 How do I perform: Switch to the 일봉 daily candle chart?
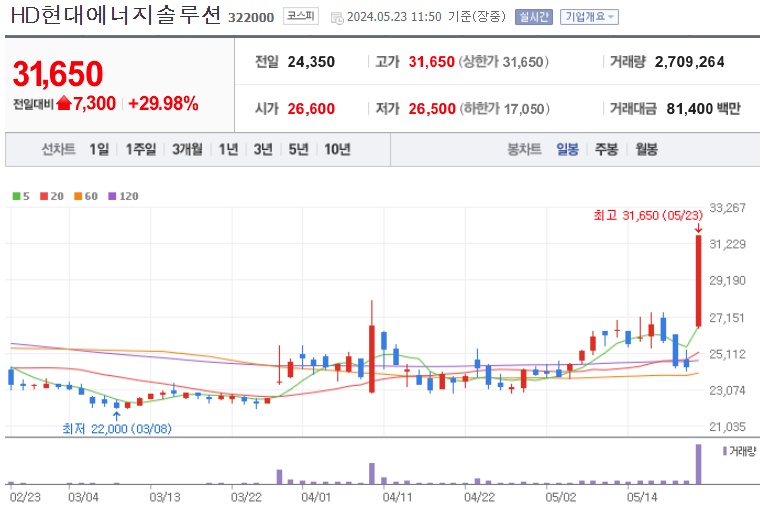[x=567, y=149]
